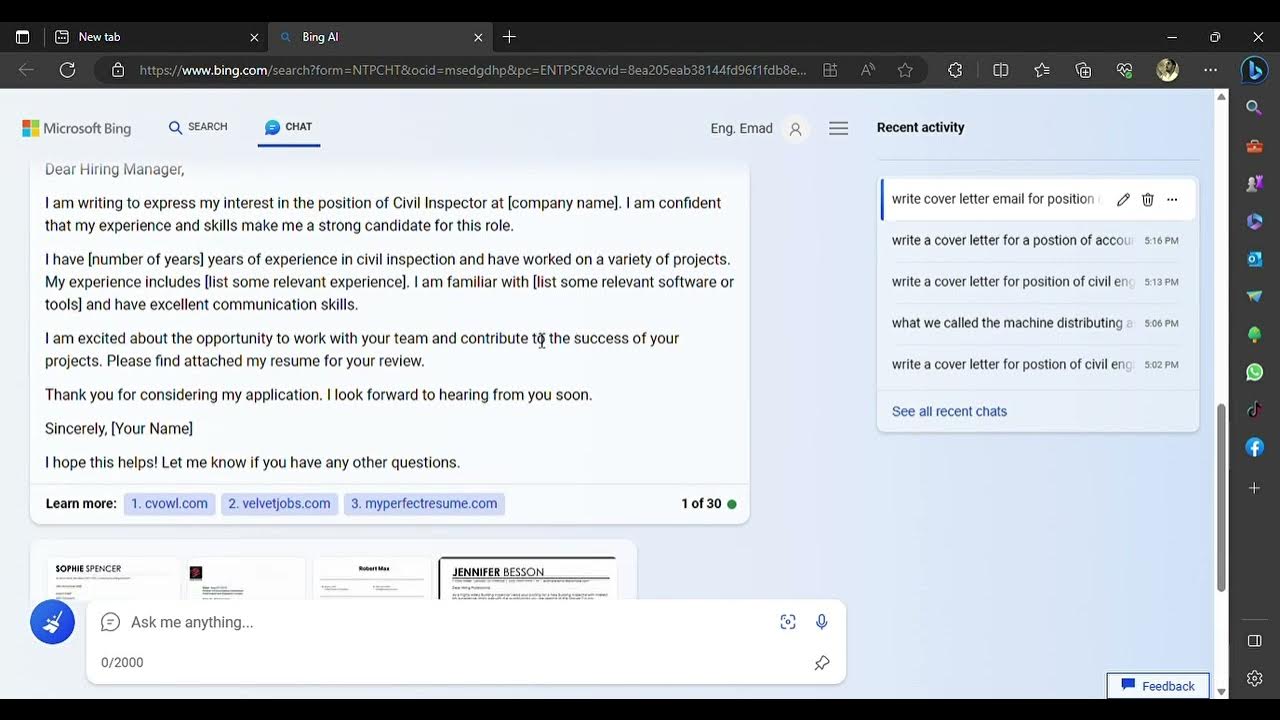The image size is (1280, 720).
Task: Open the Bing hamburger menu
Action: (839, 128)
